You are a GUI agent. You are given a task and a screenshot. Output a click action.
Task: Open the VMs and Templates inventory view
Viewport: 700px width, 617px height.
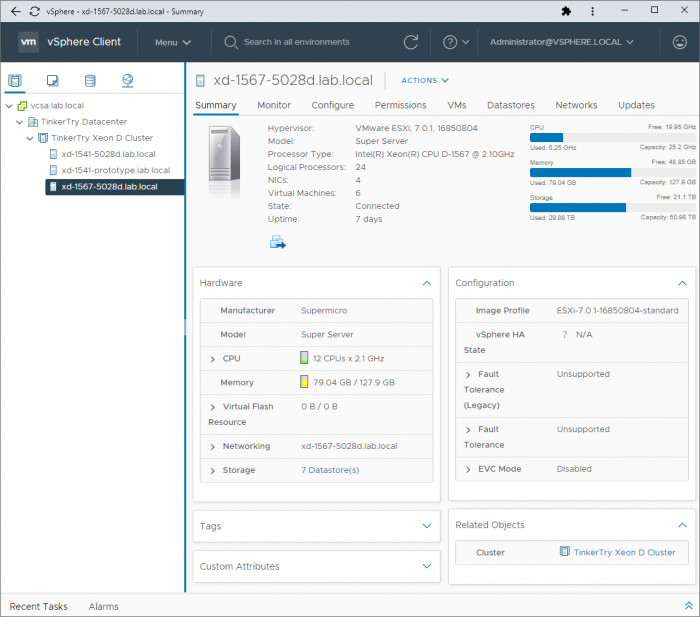[x=53, y=81]
